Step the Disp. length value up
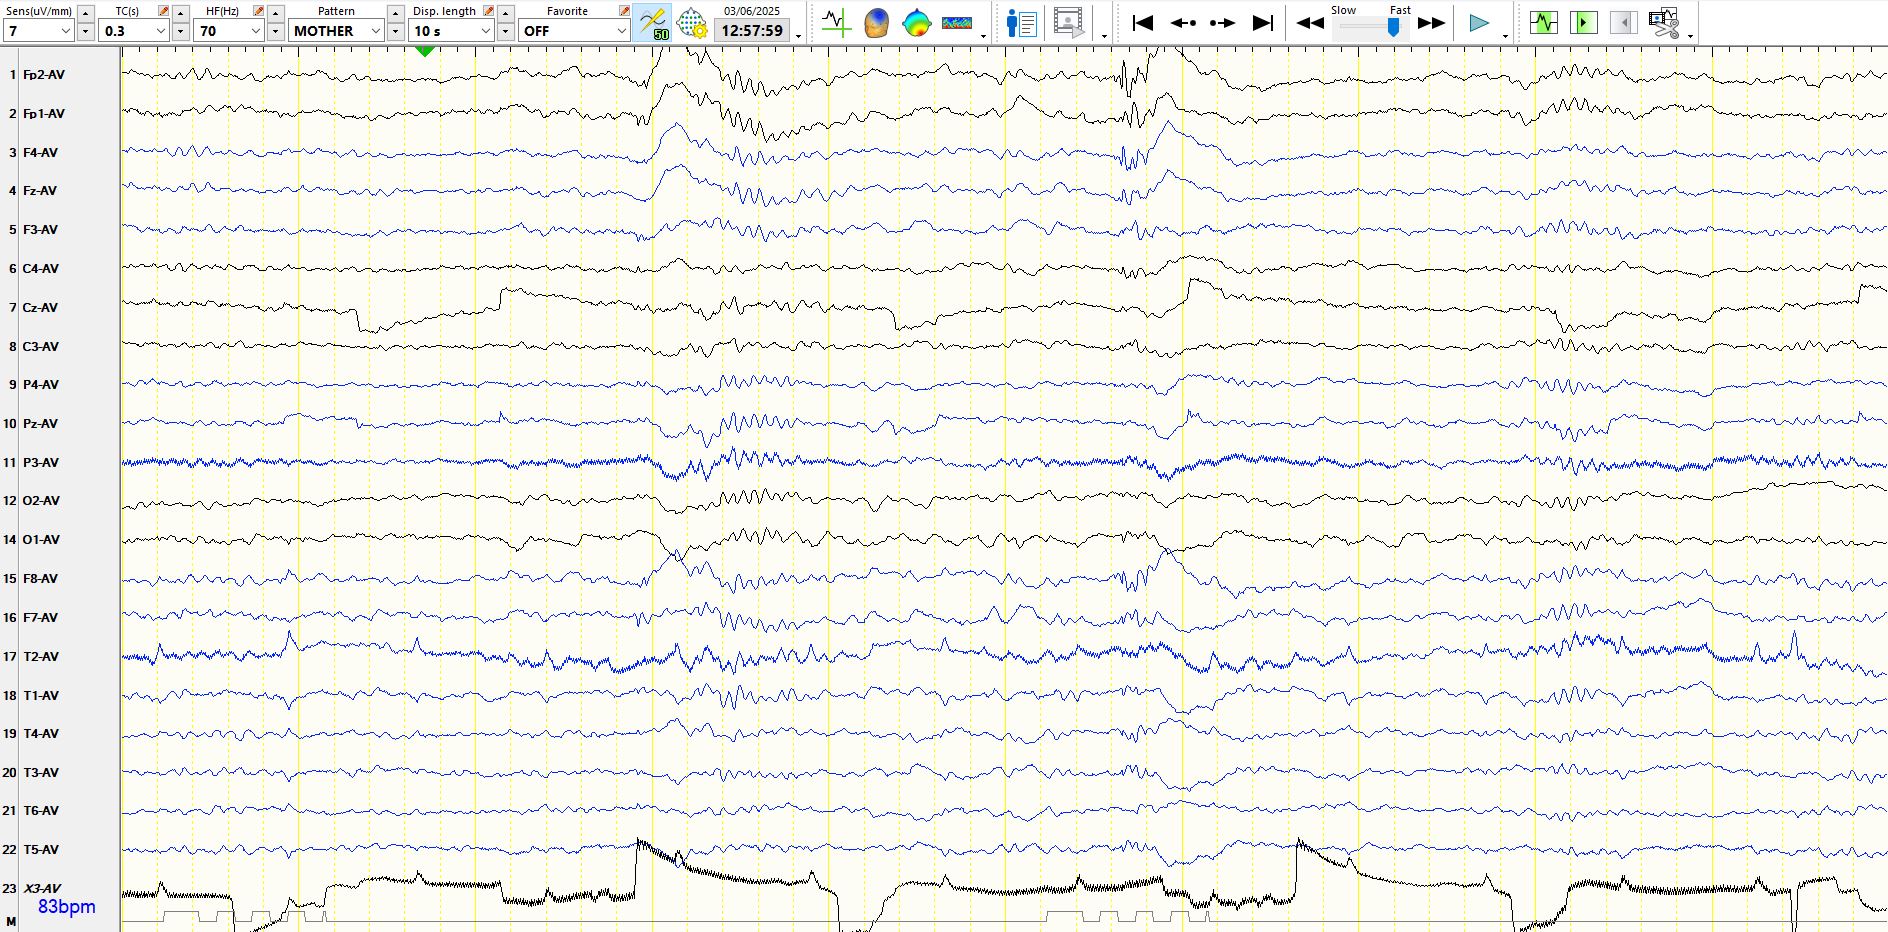1888x932 pixels. click(505, 13)
